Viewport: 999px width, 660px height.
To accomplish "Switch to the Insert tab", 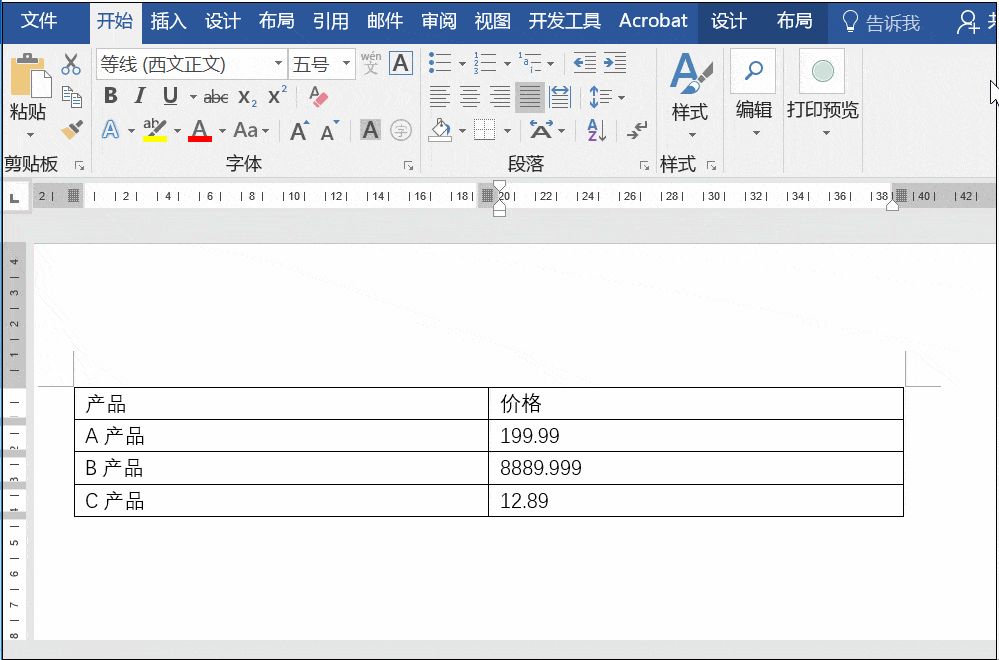I will 168,21.
